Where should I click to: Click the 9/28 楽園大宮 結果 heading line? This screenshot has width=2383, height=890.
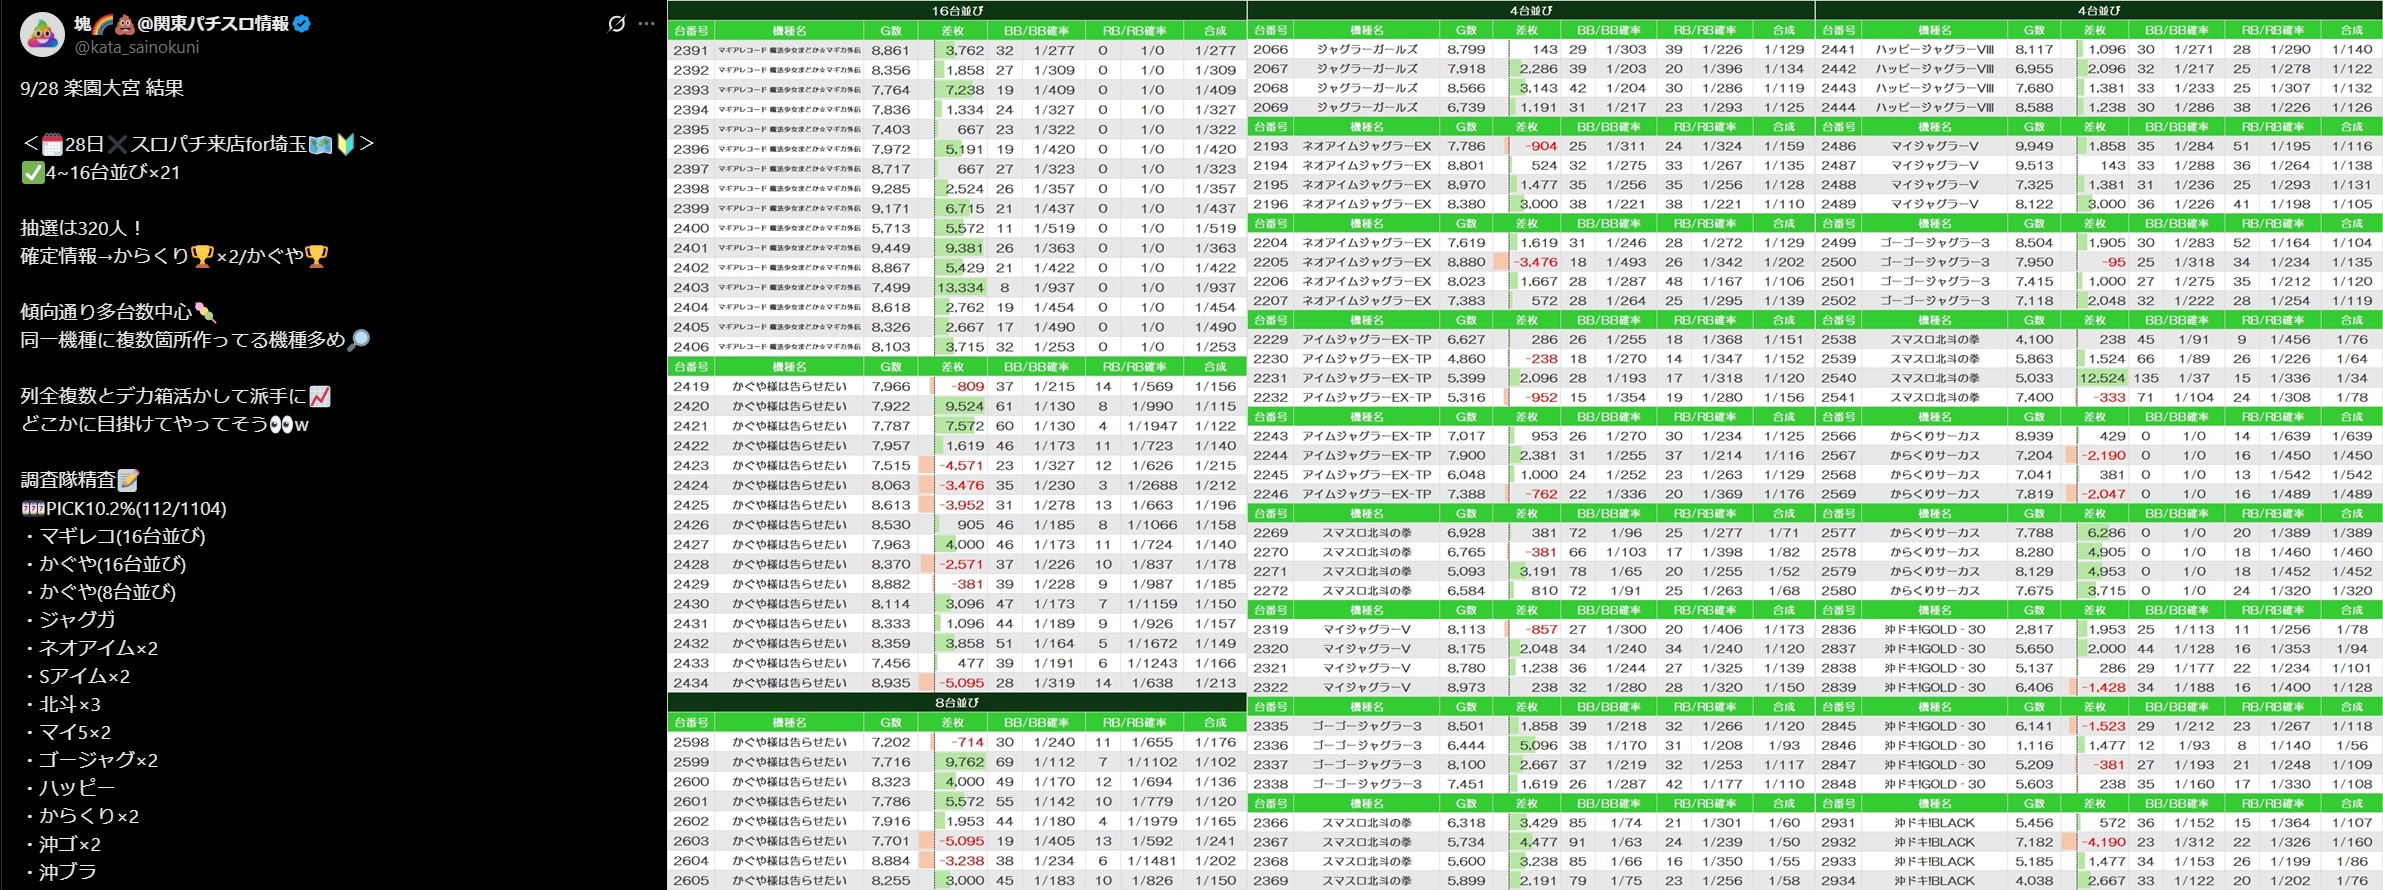tap(102, 88)
